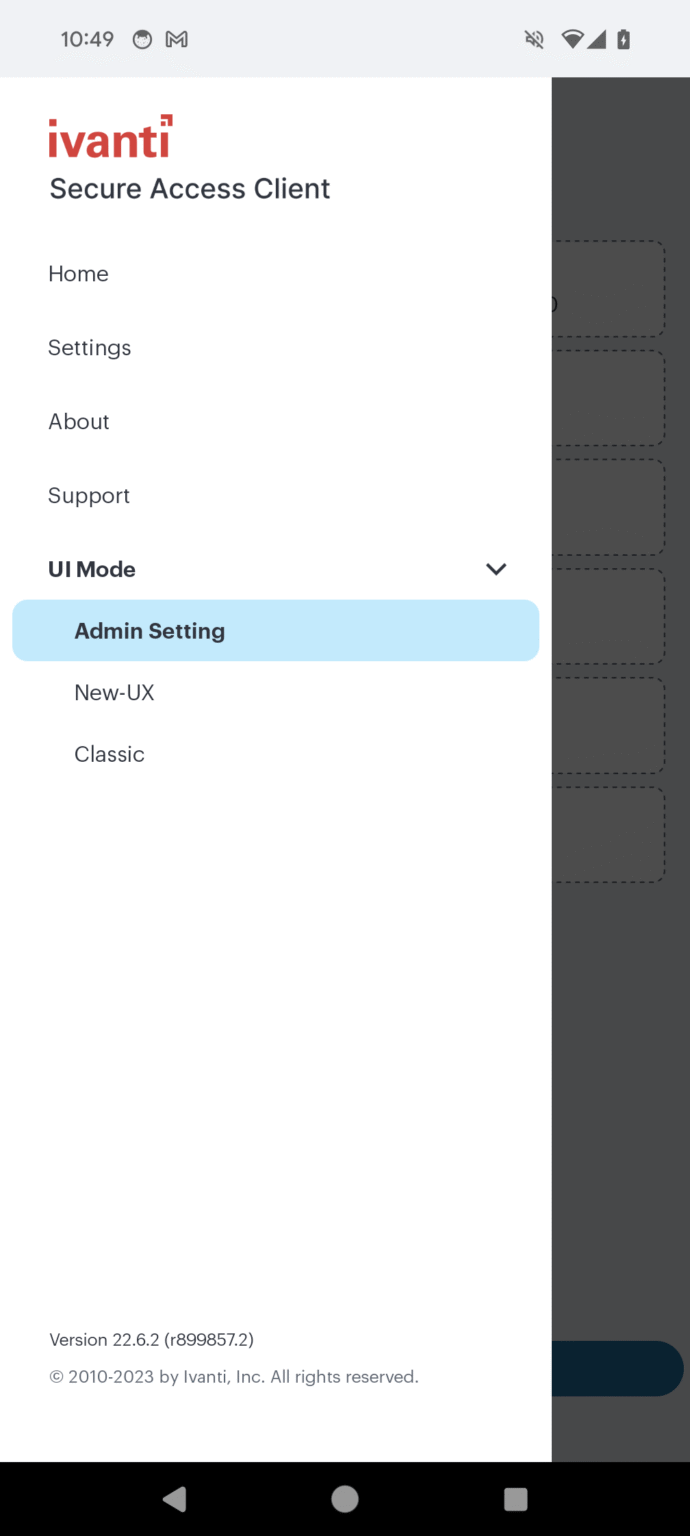
Task: Switch UI mode to New-UX
Action: pyautogui.click(x=114, y=692)
